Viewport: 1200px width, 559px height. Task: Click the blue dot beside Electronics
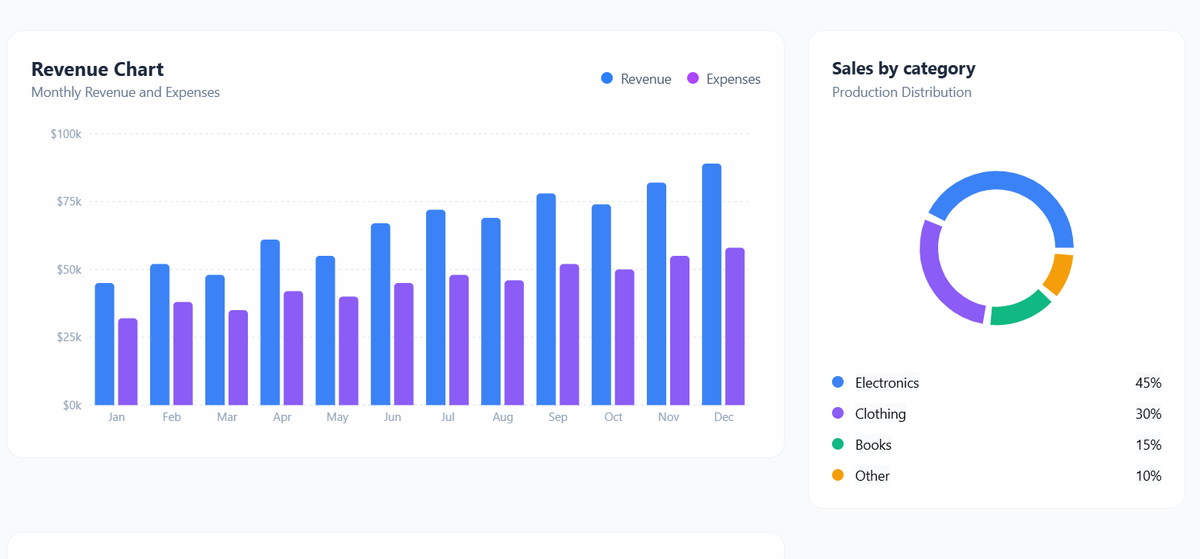coord(838,383)
